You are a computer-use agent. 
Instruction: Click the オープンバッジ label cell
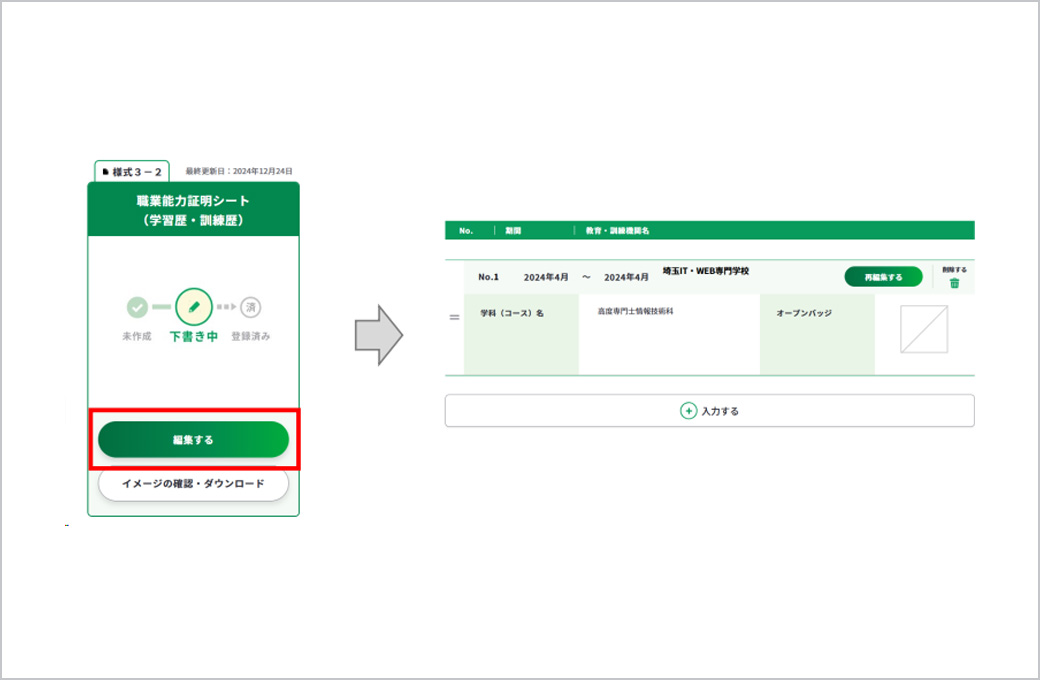(817, 334)
